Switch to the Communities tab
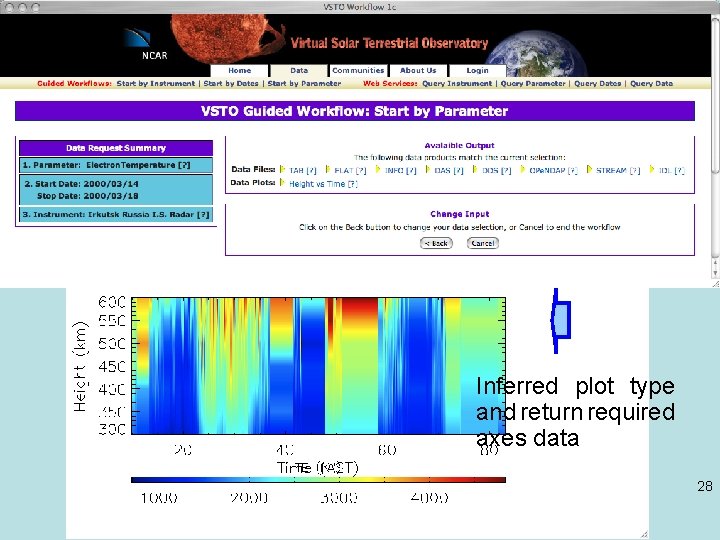 click(358, 71)
